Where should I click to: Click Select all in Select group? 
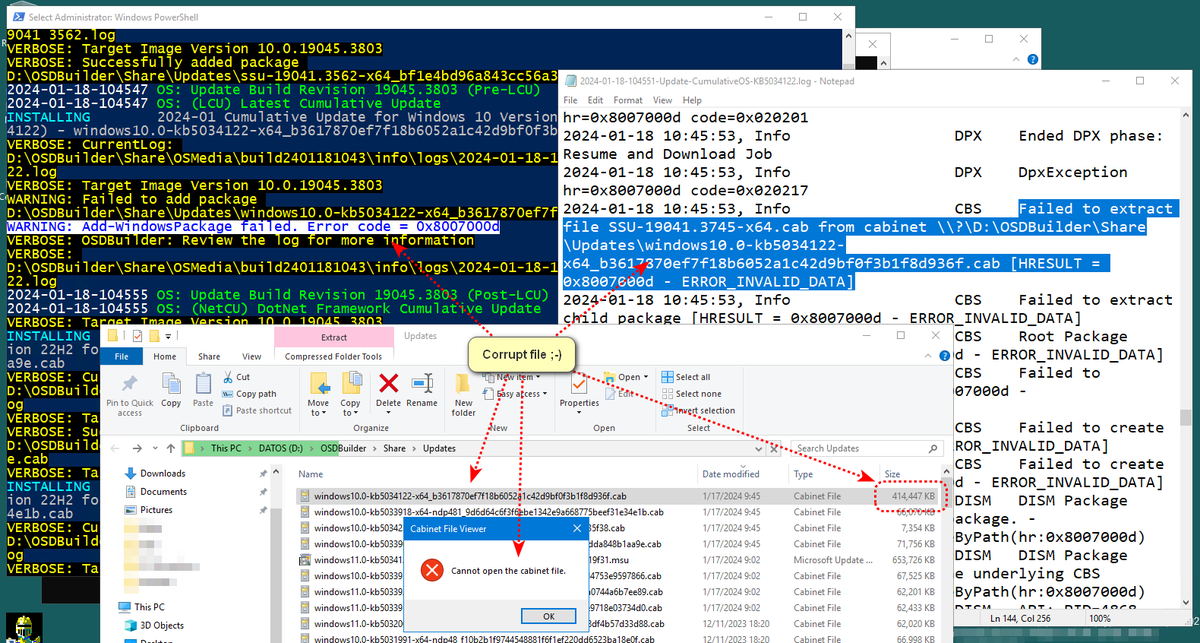coord(684,377)
